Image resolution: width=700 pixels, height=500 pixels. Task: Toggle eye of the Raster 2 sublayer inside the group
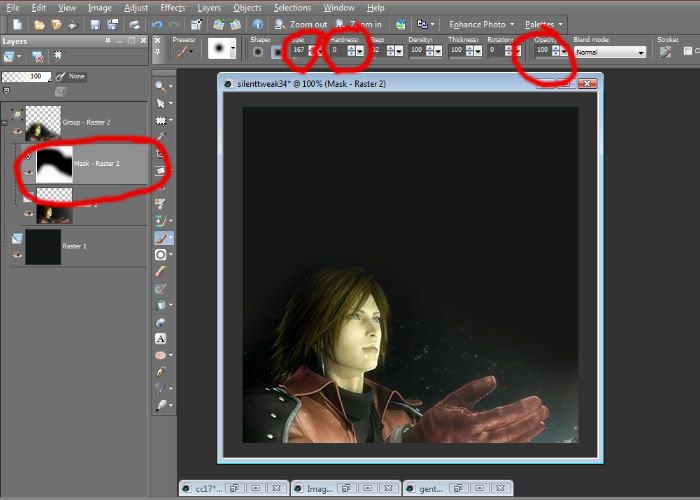coord(29,213)
